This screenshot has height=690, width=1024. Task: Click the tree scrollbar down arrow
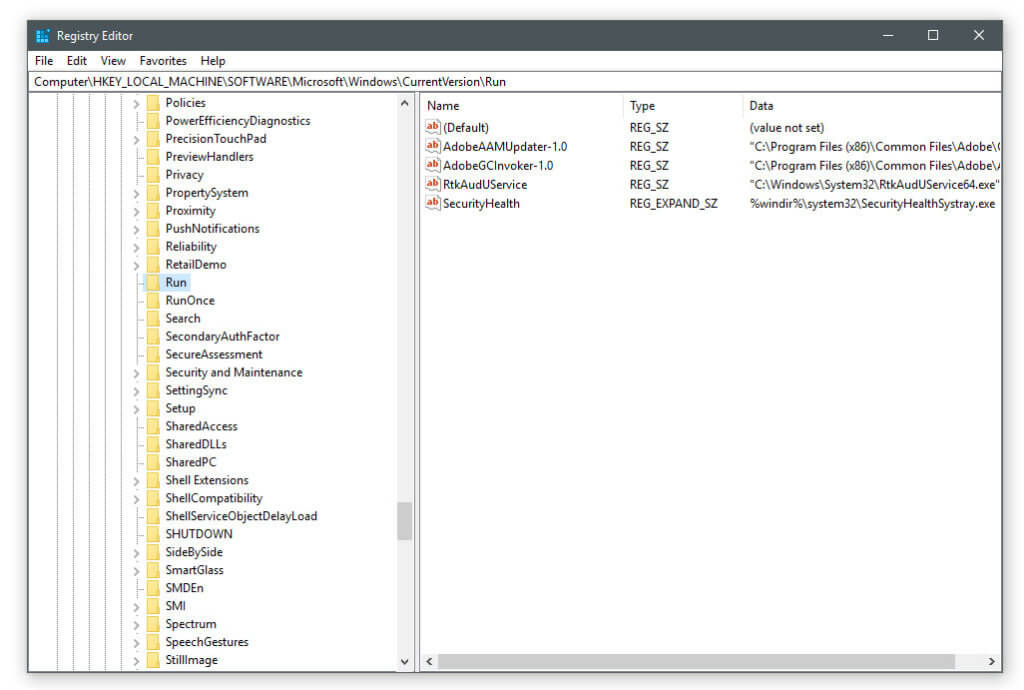point(404,661)
